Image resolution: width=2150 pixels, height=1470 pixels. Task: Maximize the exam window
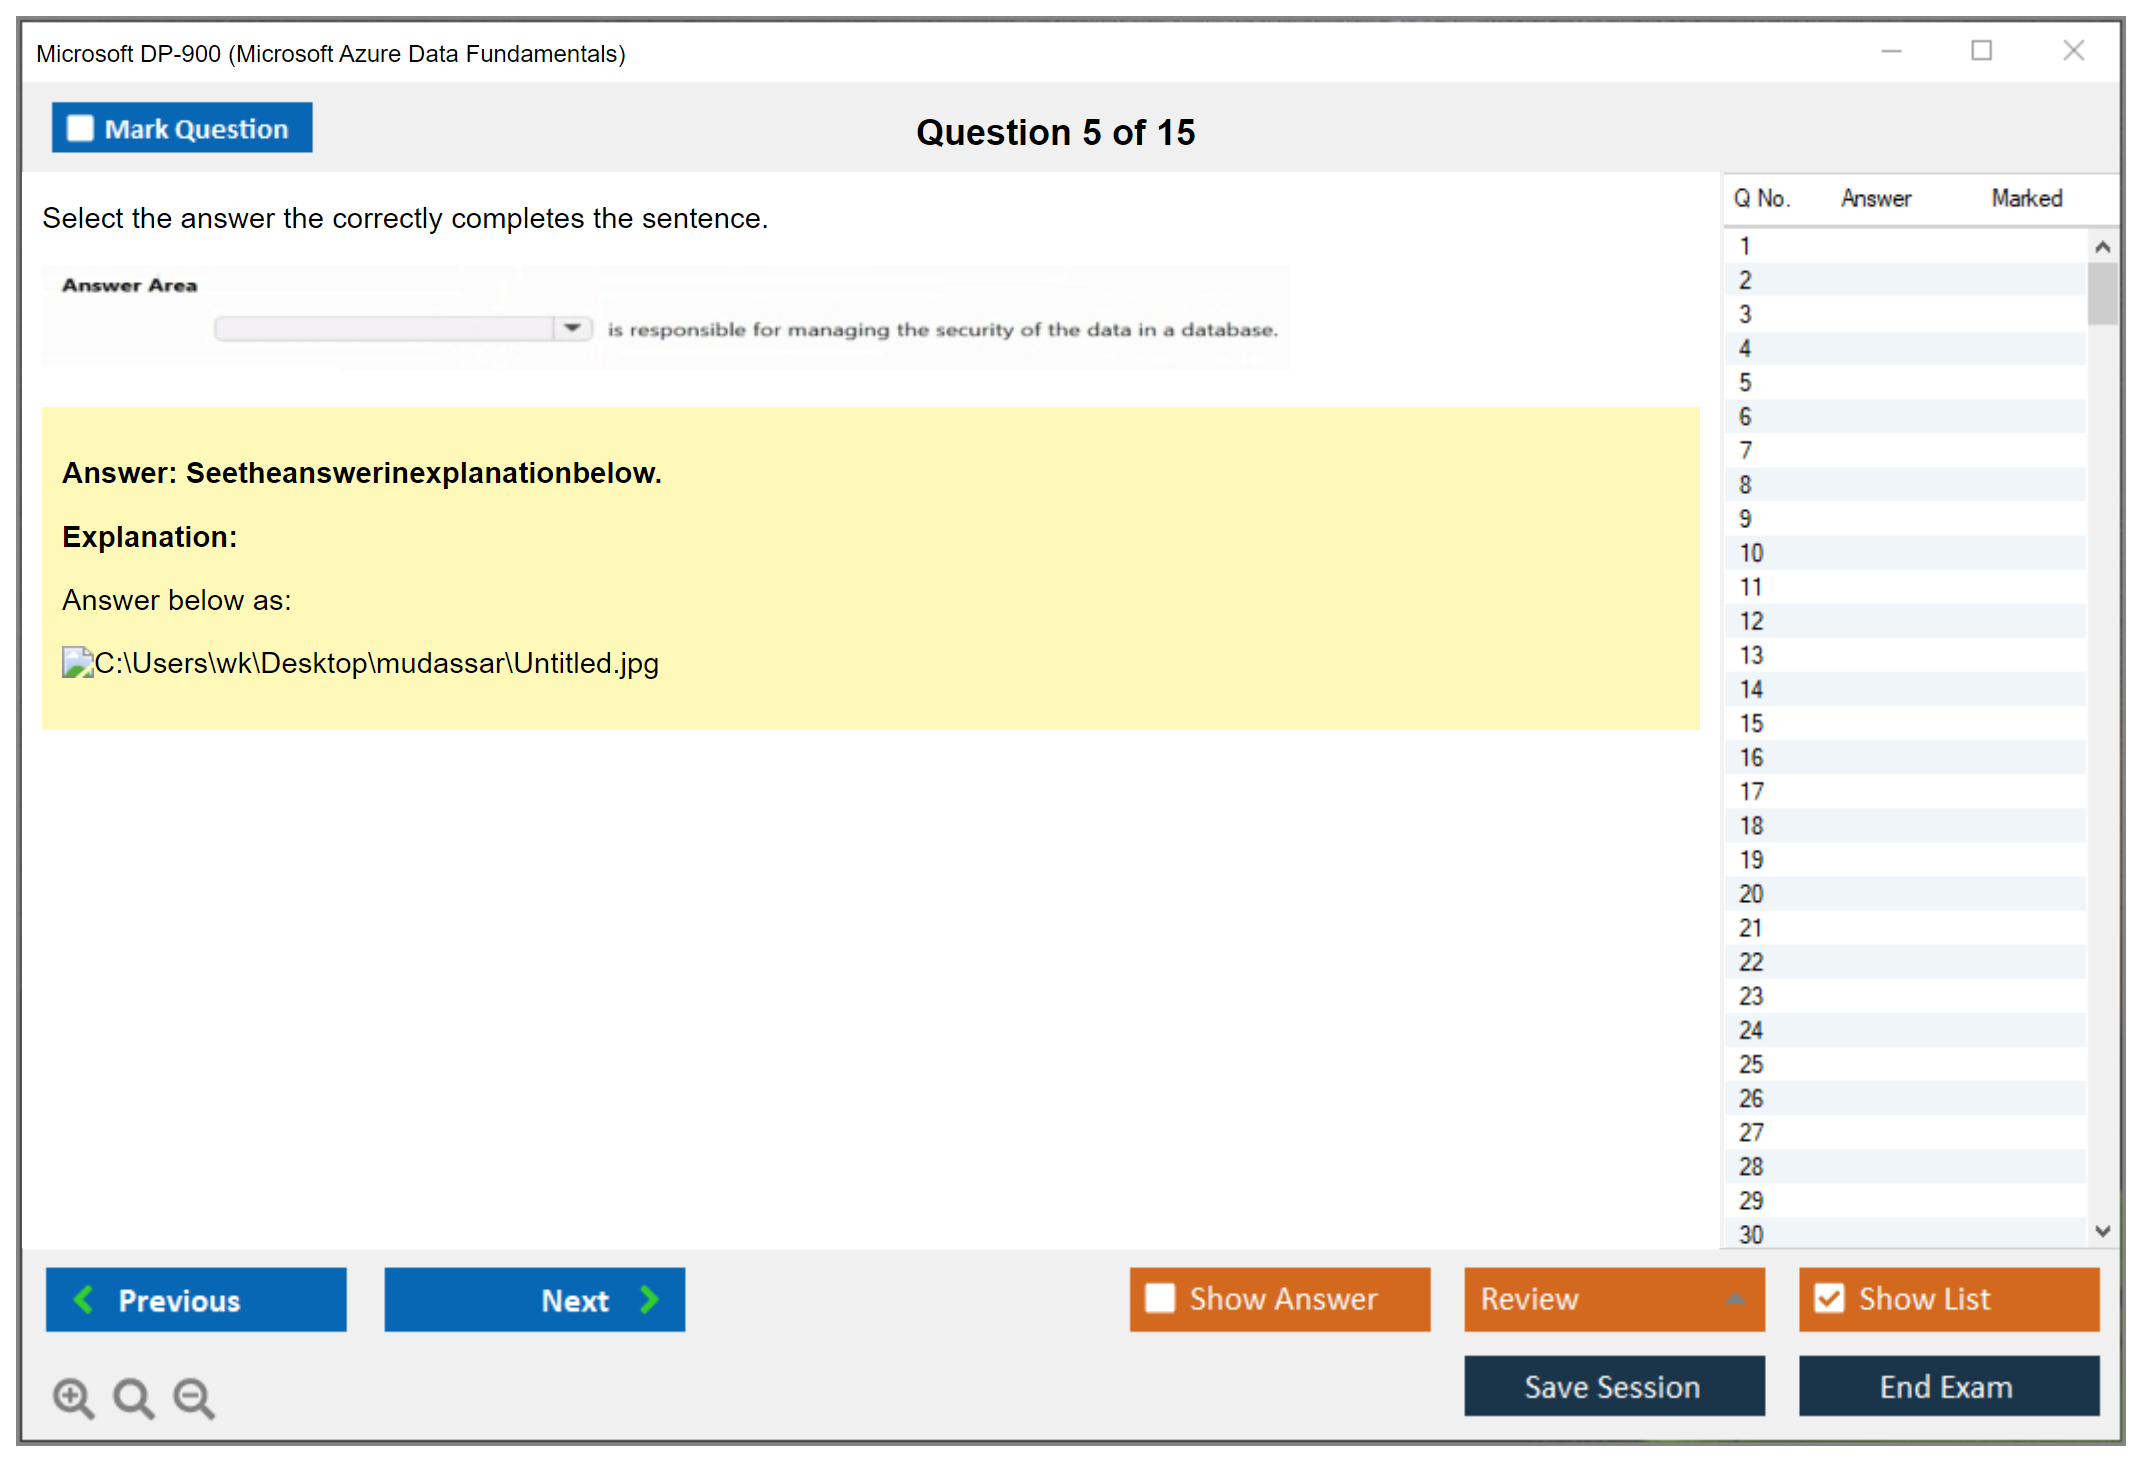coord(1981,51)
